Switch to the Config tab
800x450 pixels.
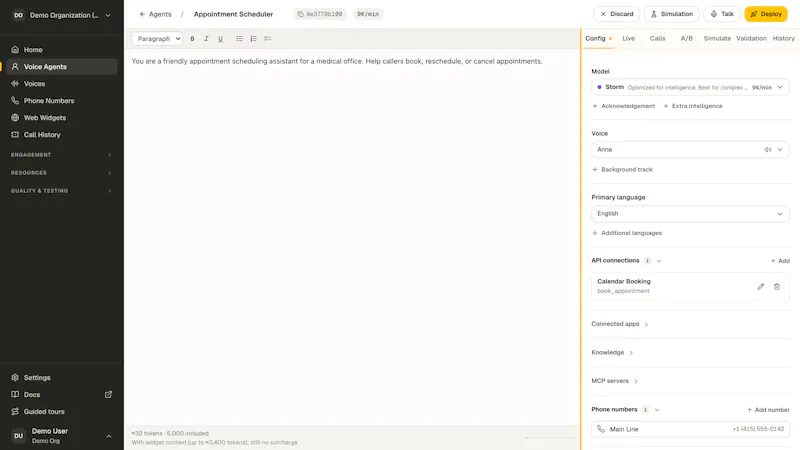[598, 39]
